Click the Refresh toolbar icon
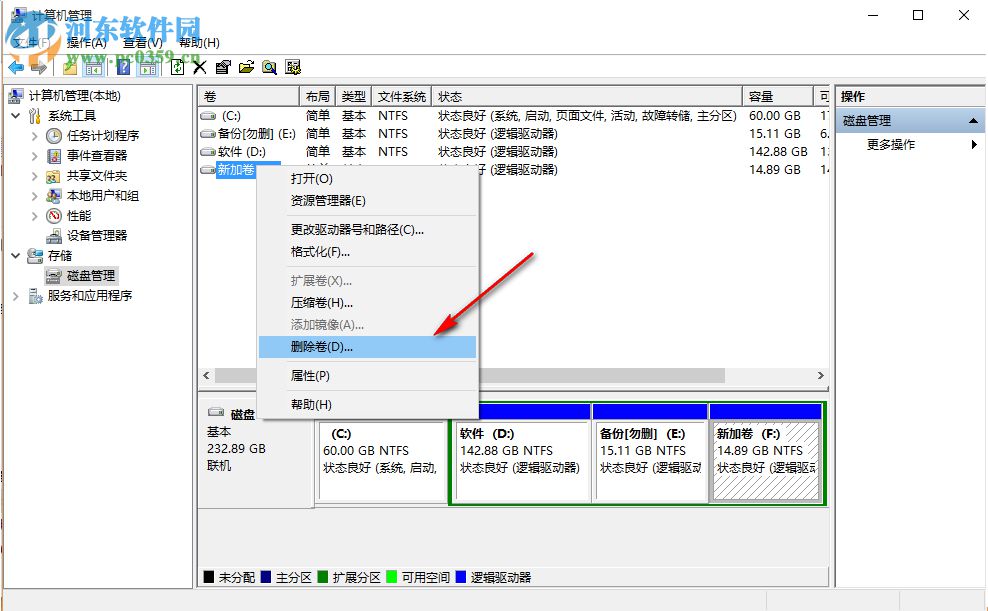 coord(177,67)
